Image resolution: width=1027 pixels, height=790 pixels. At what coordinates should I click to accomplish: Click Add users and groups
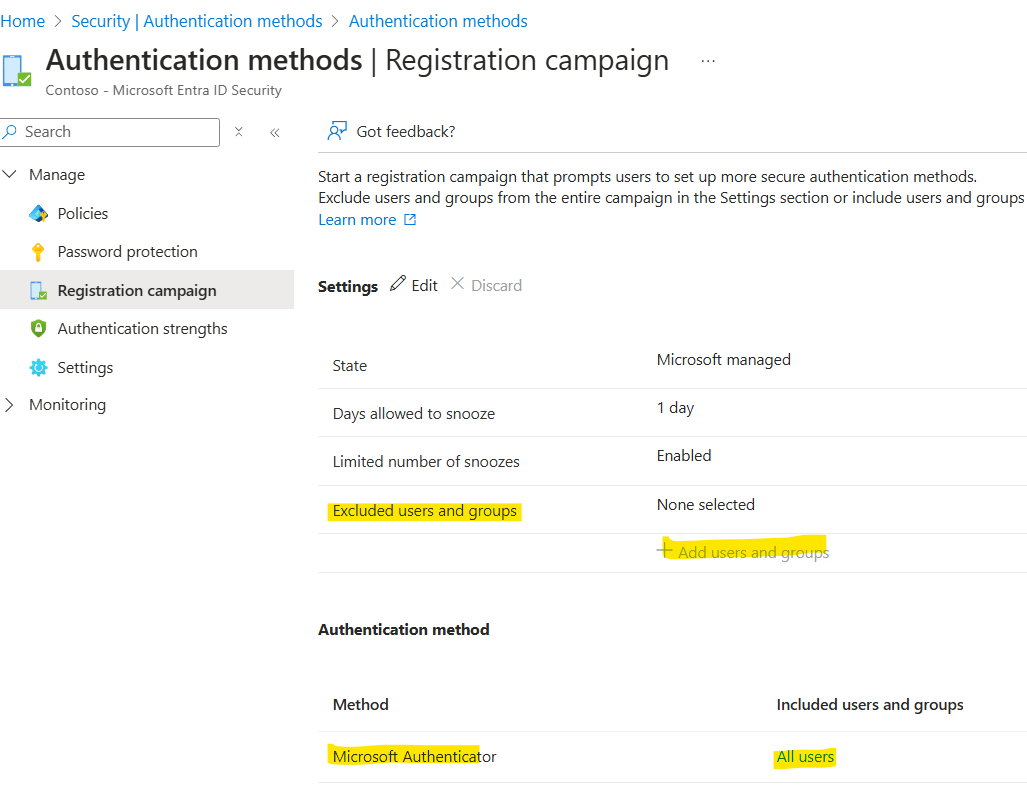pos(744,552)
